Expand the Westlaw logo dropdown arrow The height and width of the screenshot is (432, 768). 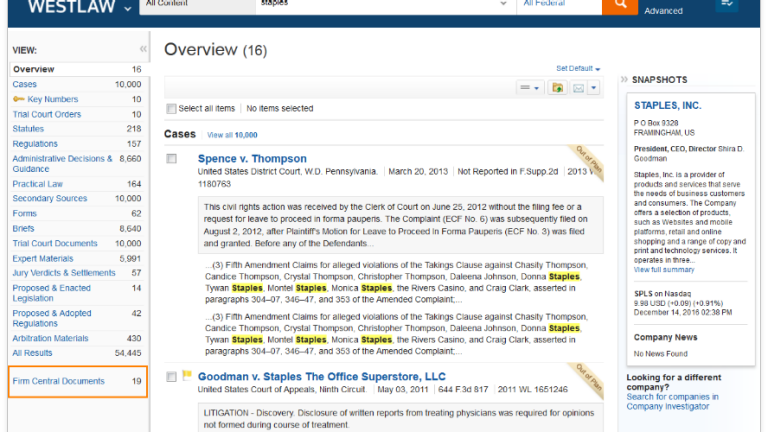[x=127, y=8]
